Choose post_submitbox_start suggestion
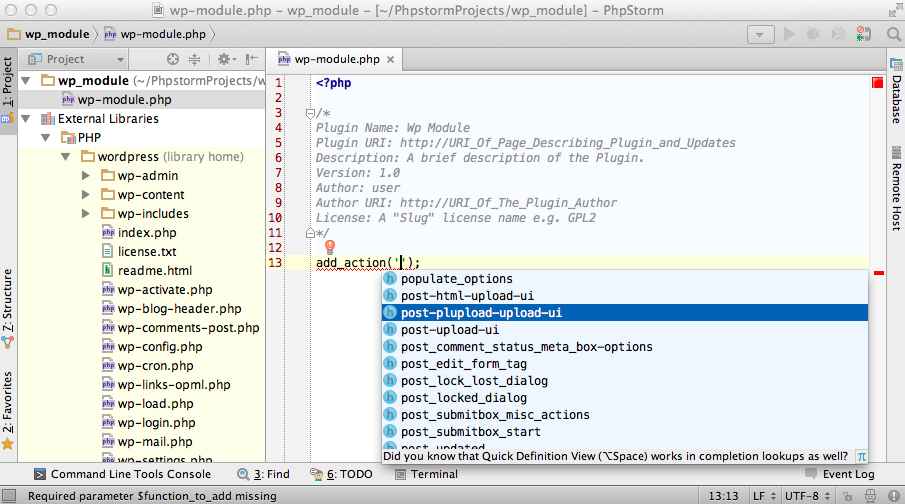Screen dimensions: 905x504 [625, 432]
